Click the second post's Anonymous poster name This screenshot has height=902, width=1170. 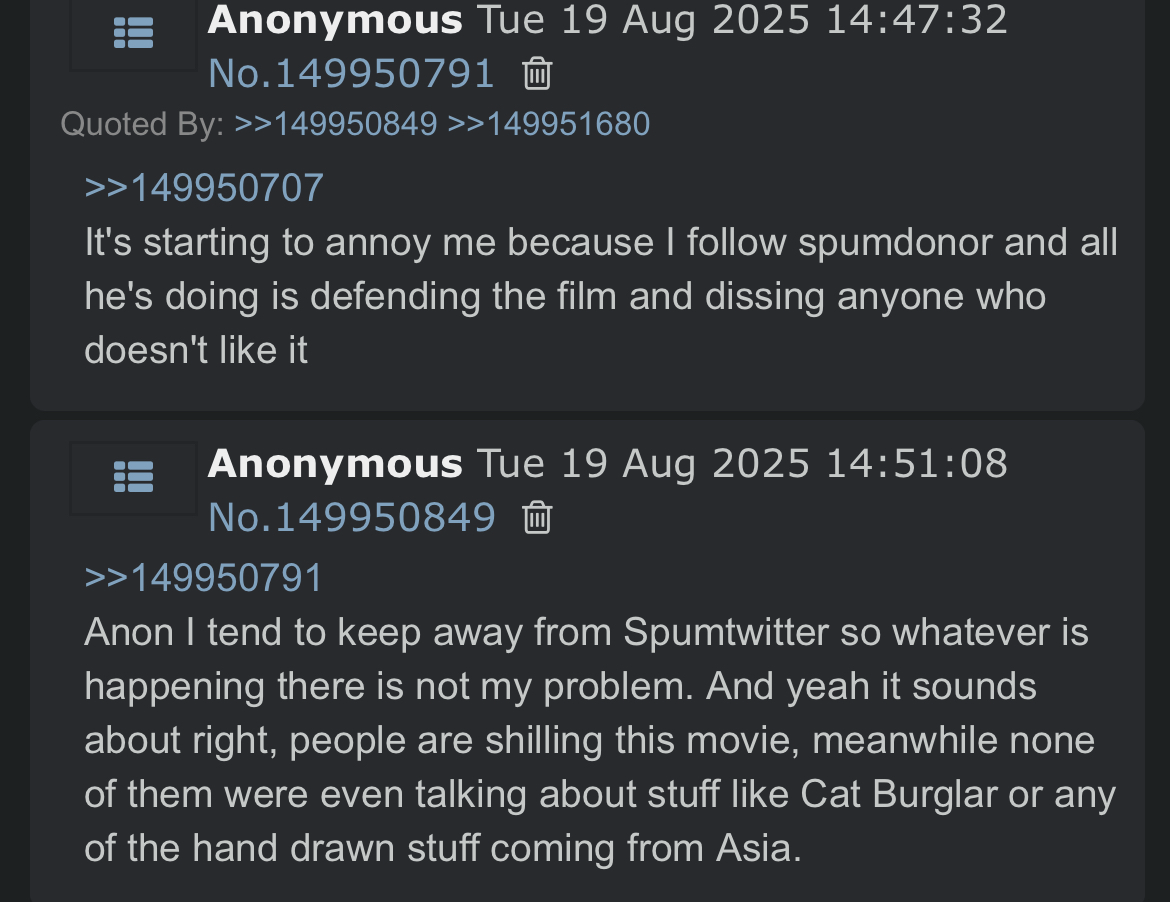coord(335,463)
